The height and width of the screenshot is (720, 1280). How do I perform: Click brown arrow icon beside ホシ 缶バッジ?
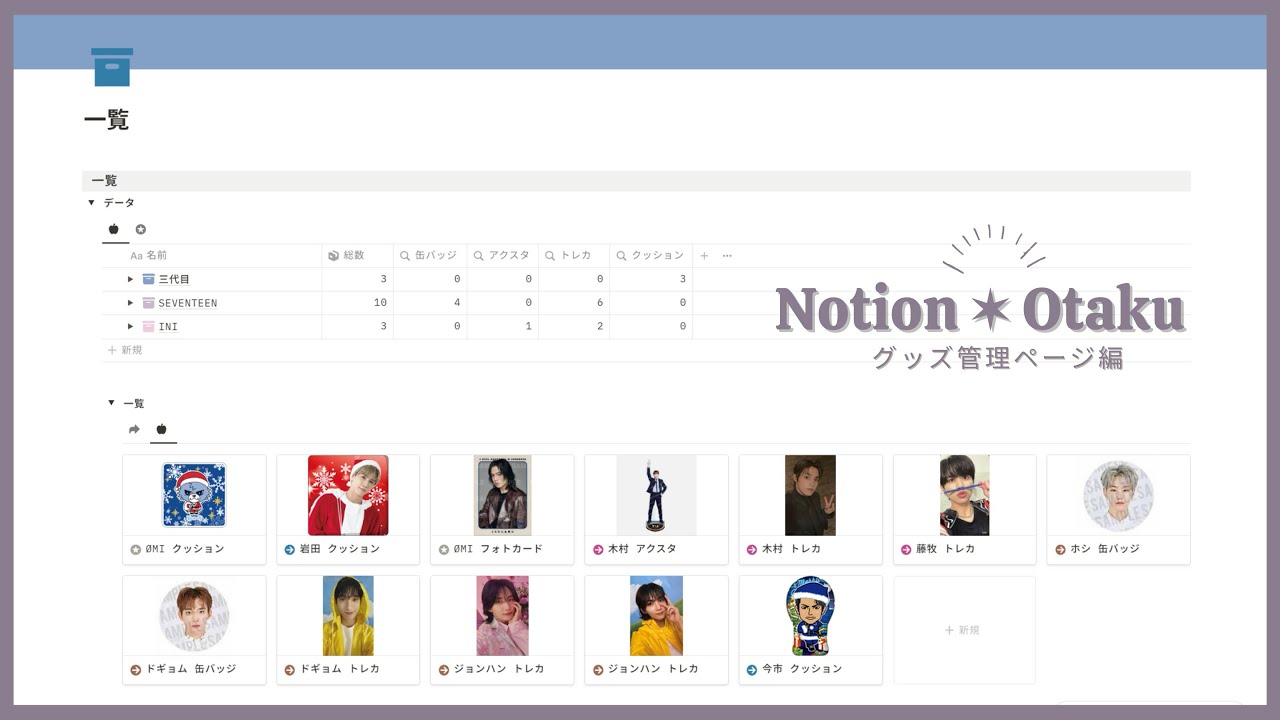tap(1060, 549)
